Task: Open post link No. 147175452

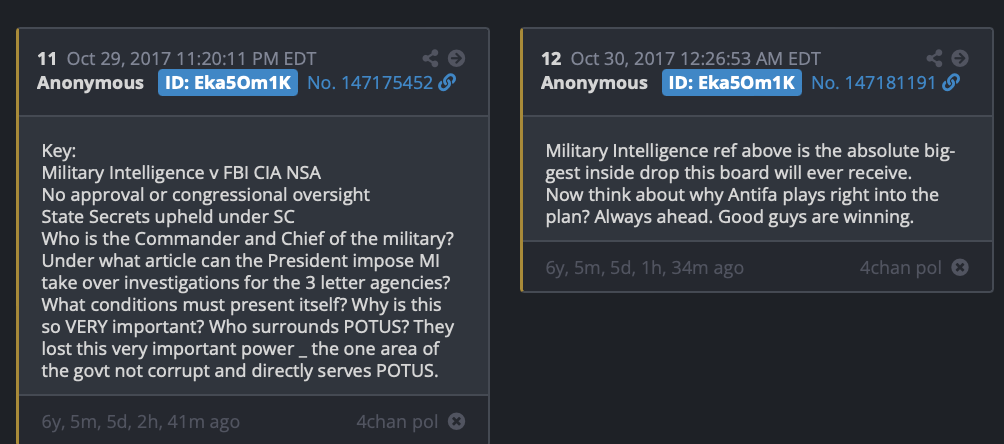Action: pyautogui.click(x=369, y=82)
